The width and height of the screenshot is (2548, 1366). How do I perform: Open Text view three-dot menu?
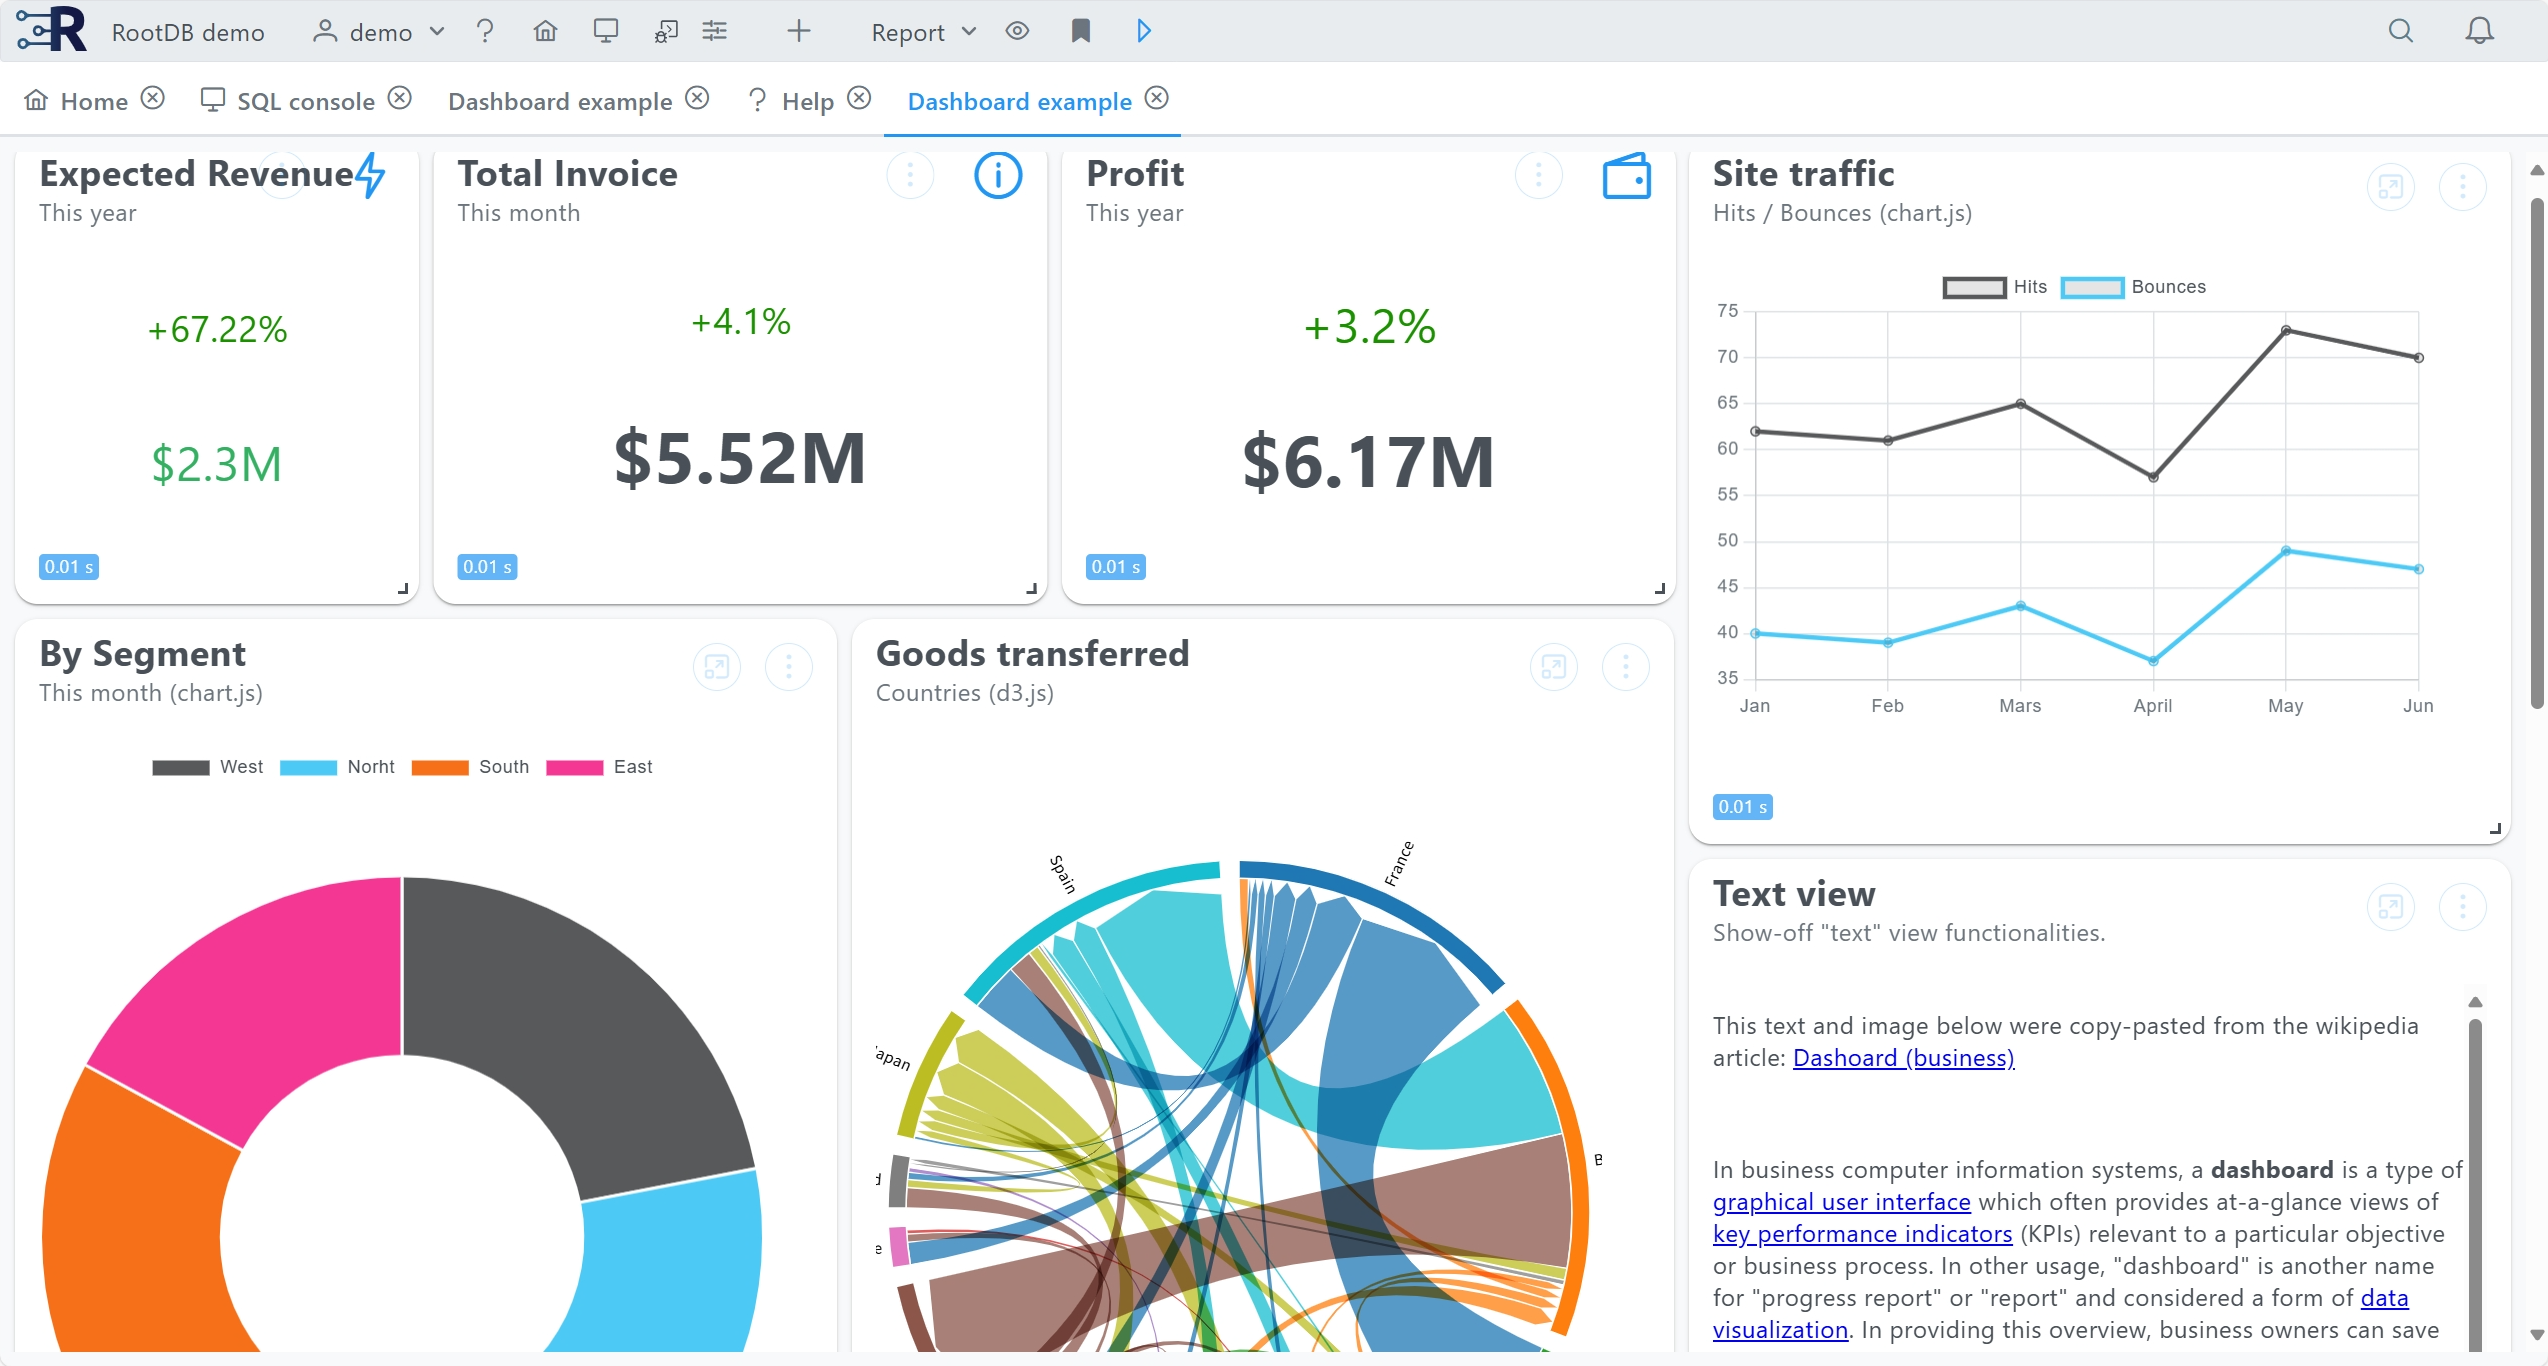2463,906
